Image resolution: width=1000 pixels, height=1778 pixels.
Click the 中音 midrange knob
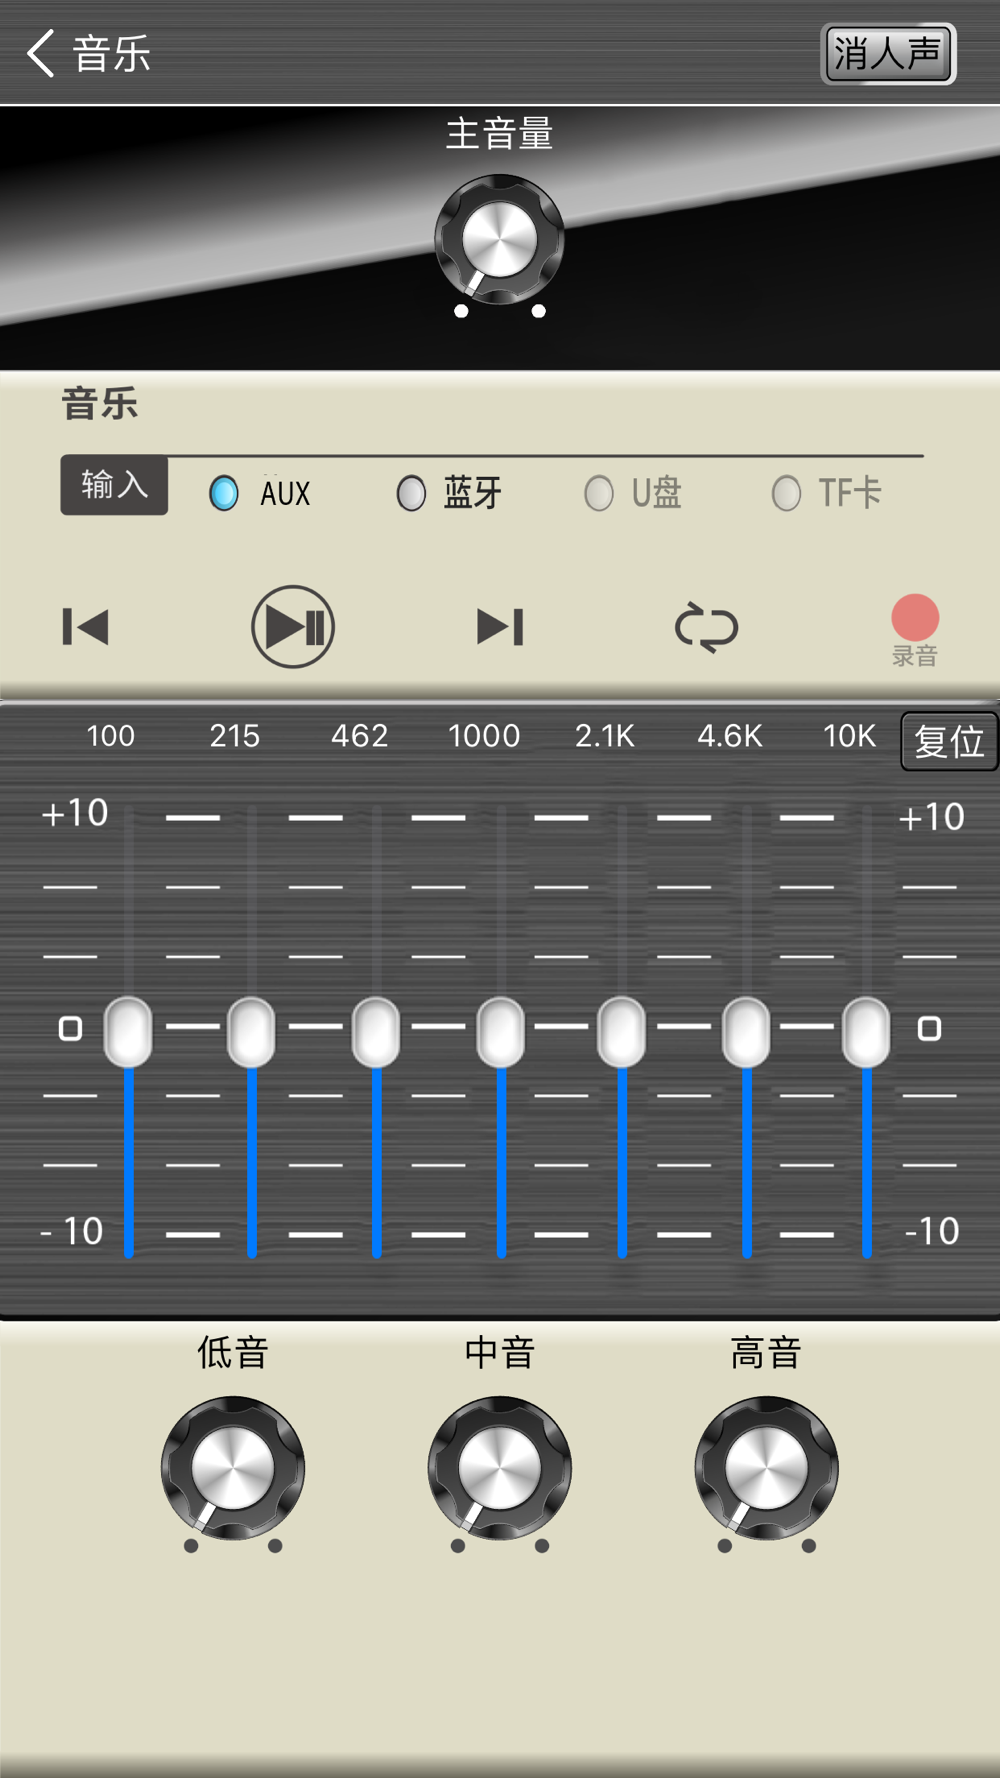pos(499,1468)
